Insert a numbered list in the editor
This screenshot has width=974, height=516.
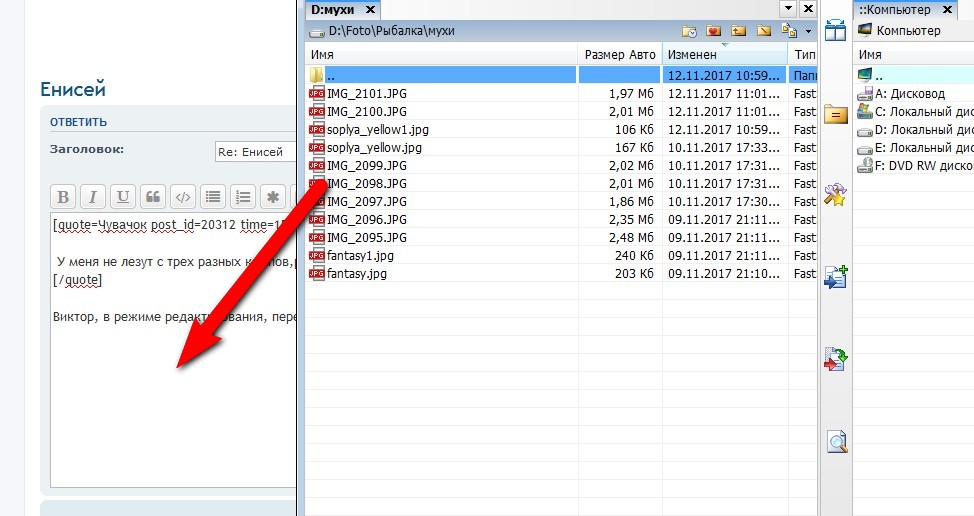(242, 197)
